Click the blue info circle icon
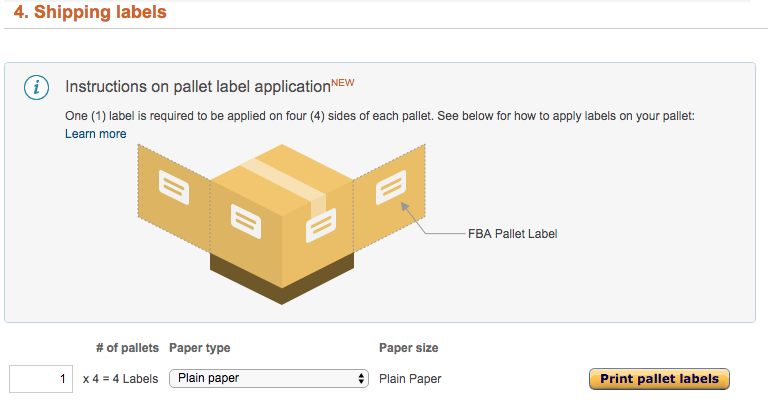Image resolution: width=768 pixels, height=419 pixels. 36,88
